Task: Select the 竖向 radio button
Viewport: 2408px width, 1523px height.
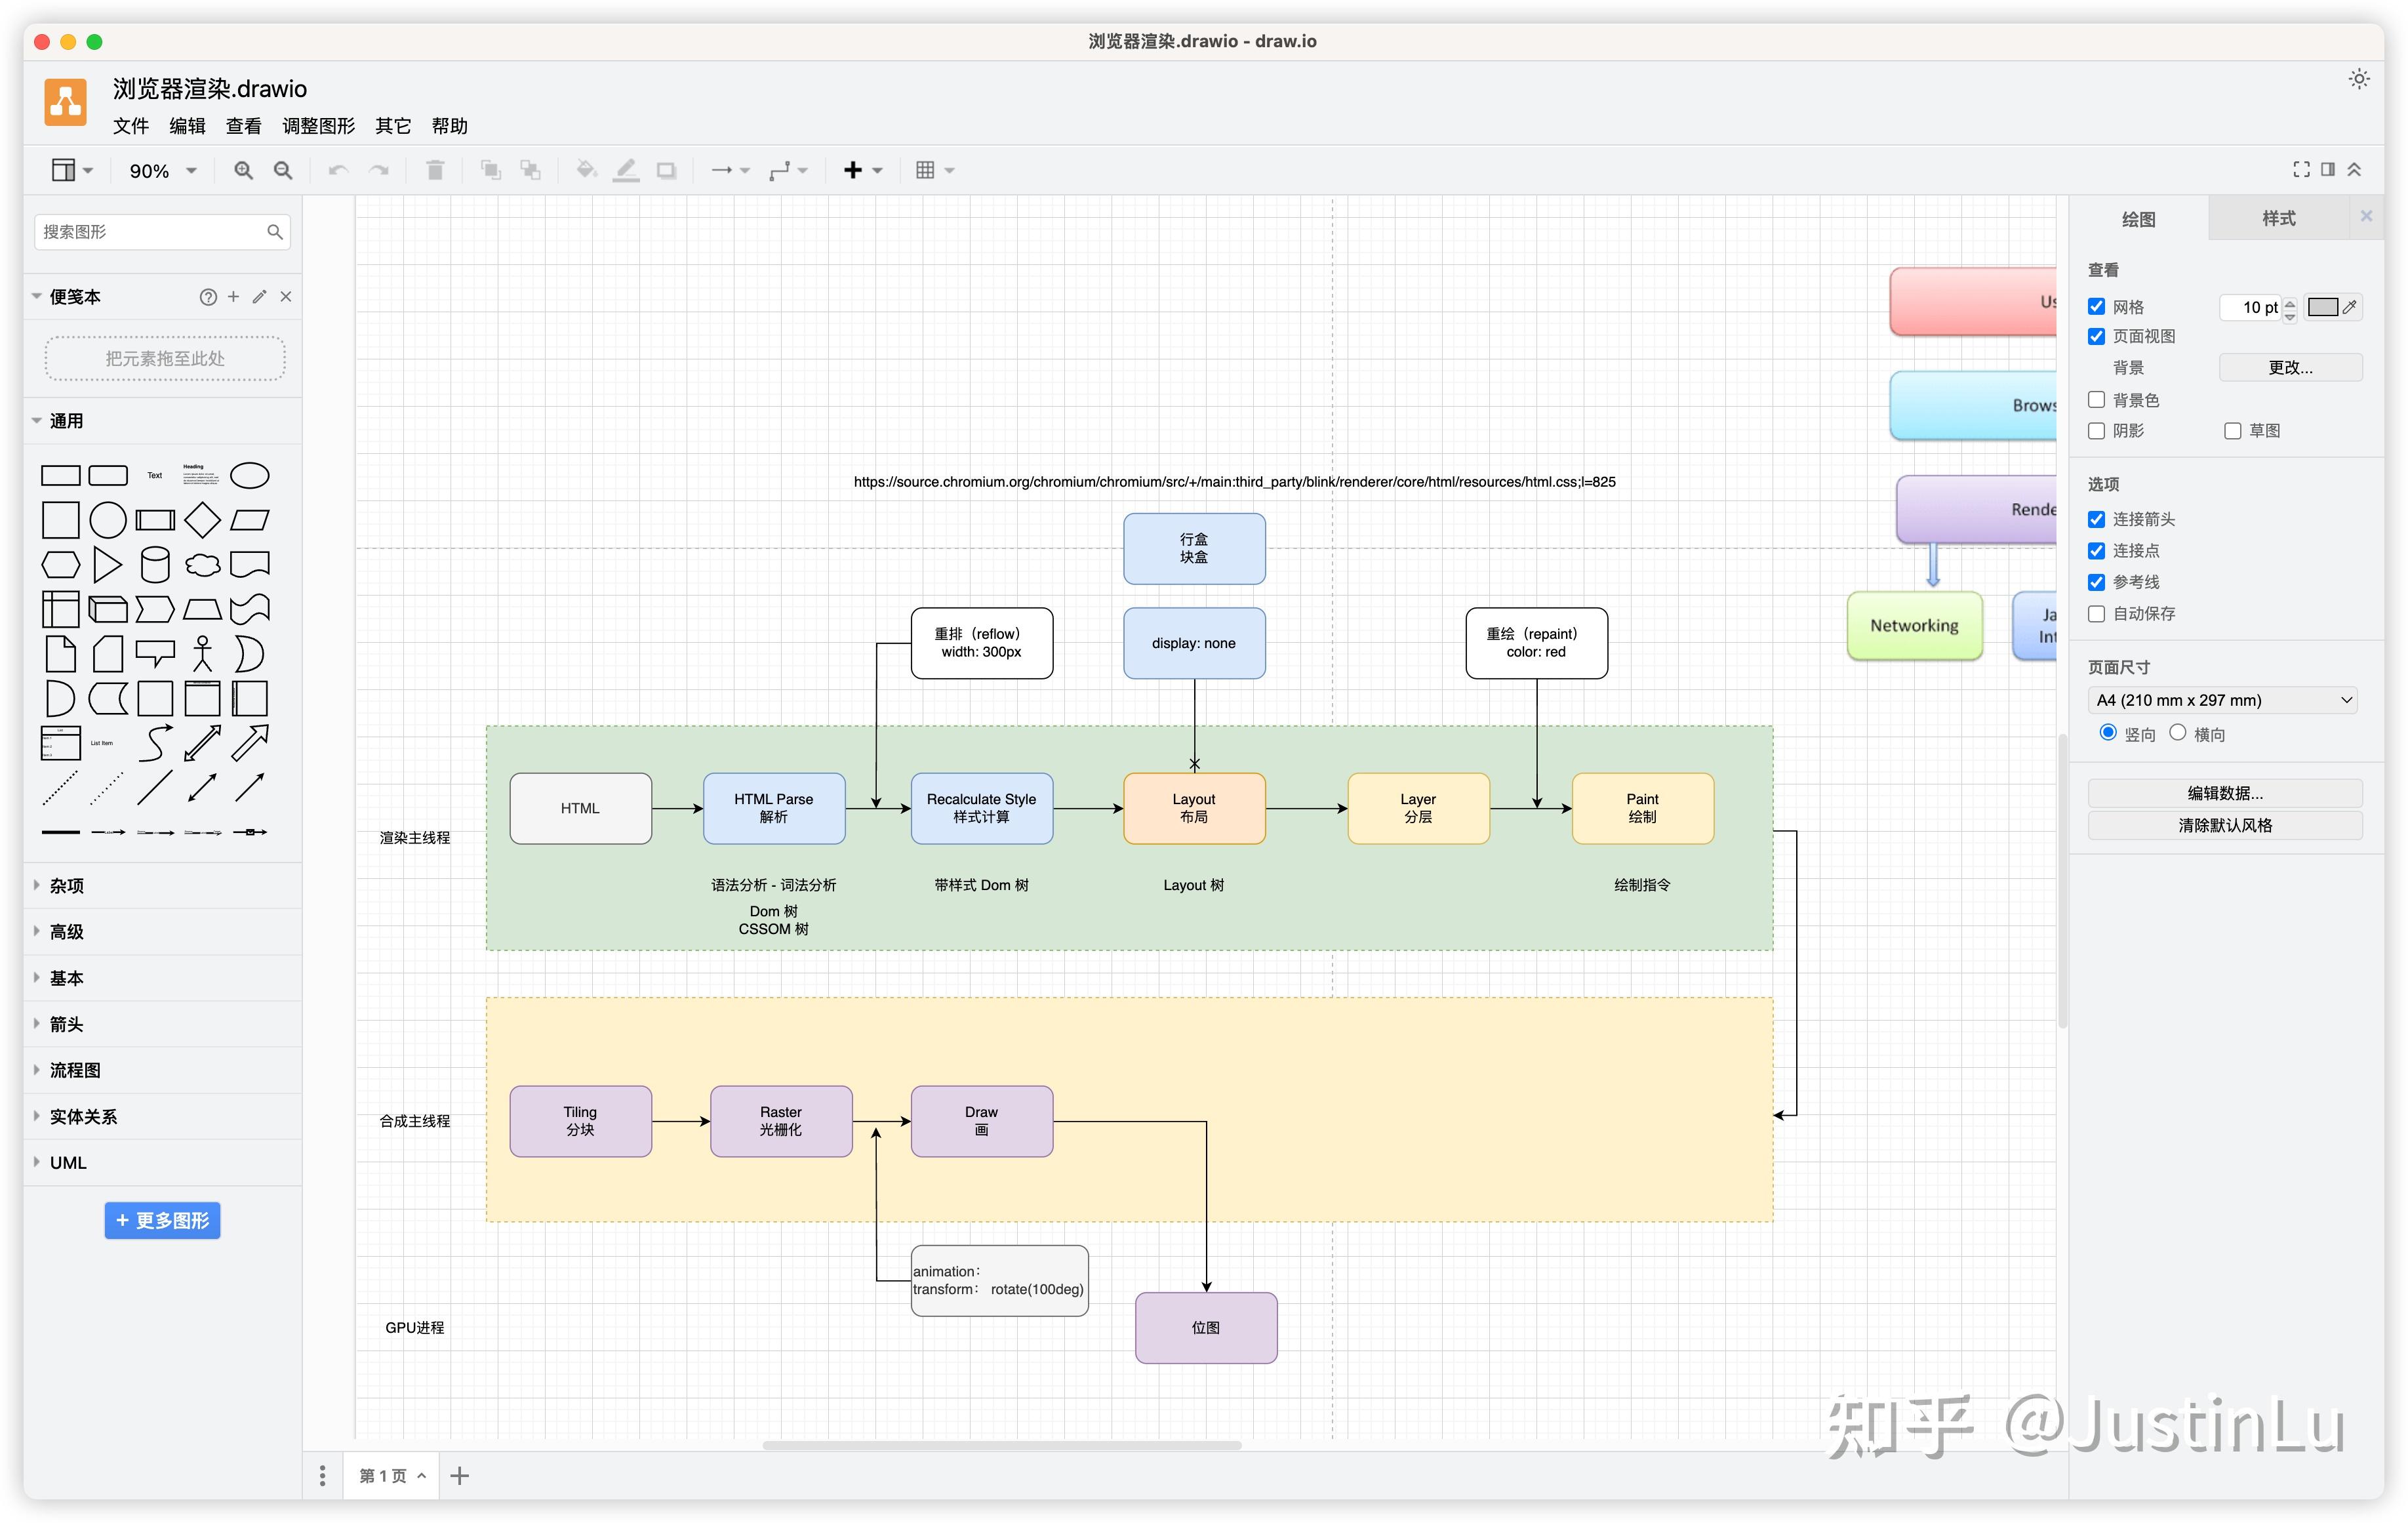Action: tap(2108, 732)
